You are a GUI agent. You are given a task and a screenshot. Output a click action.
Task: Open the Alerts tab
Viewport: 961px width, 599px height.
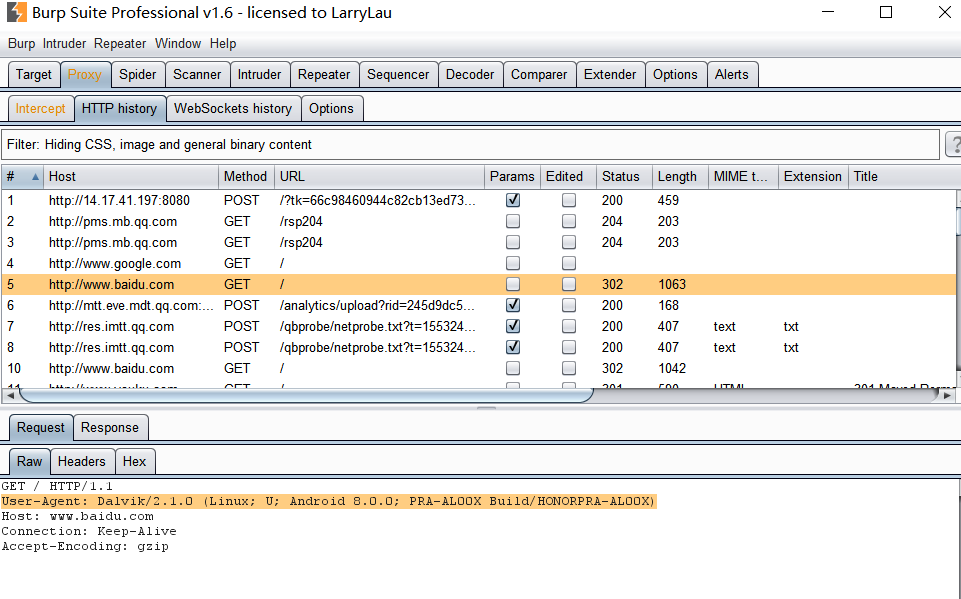732,75
